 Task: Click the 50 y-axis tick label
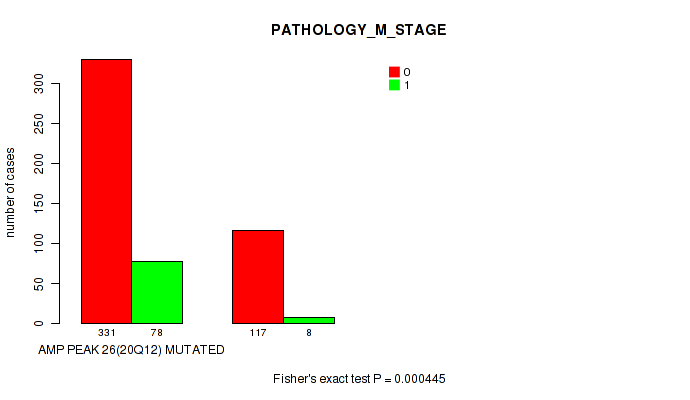39,283
